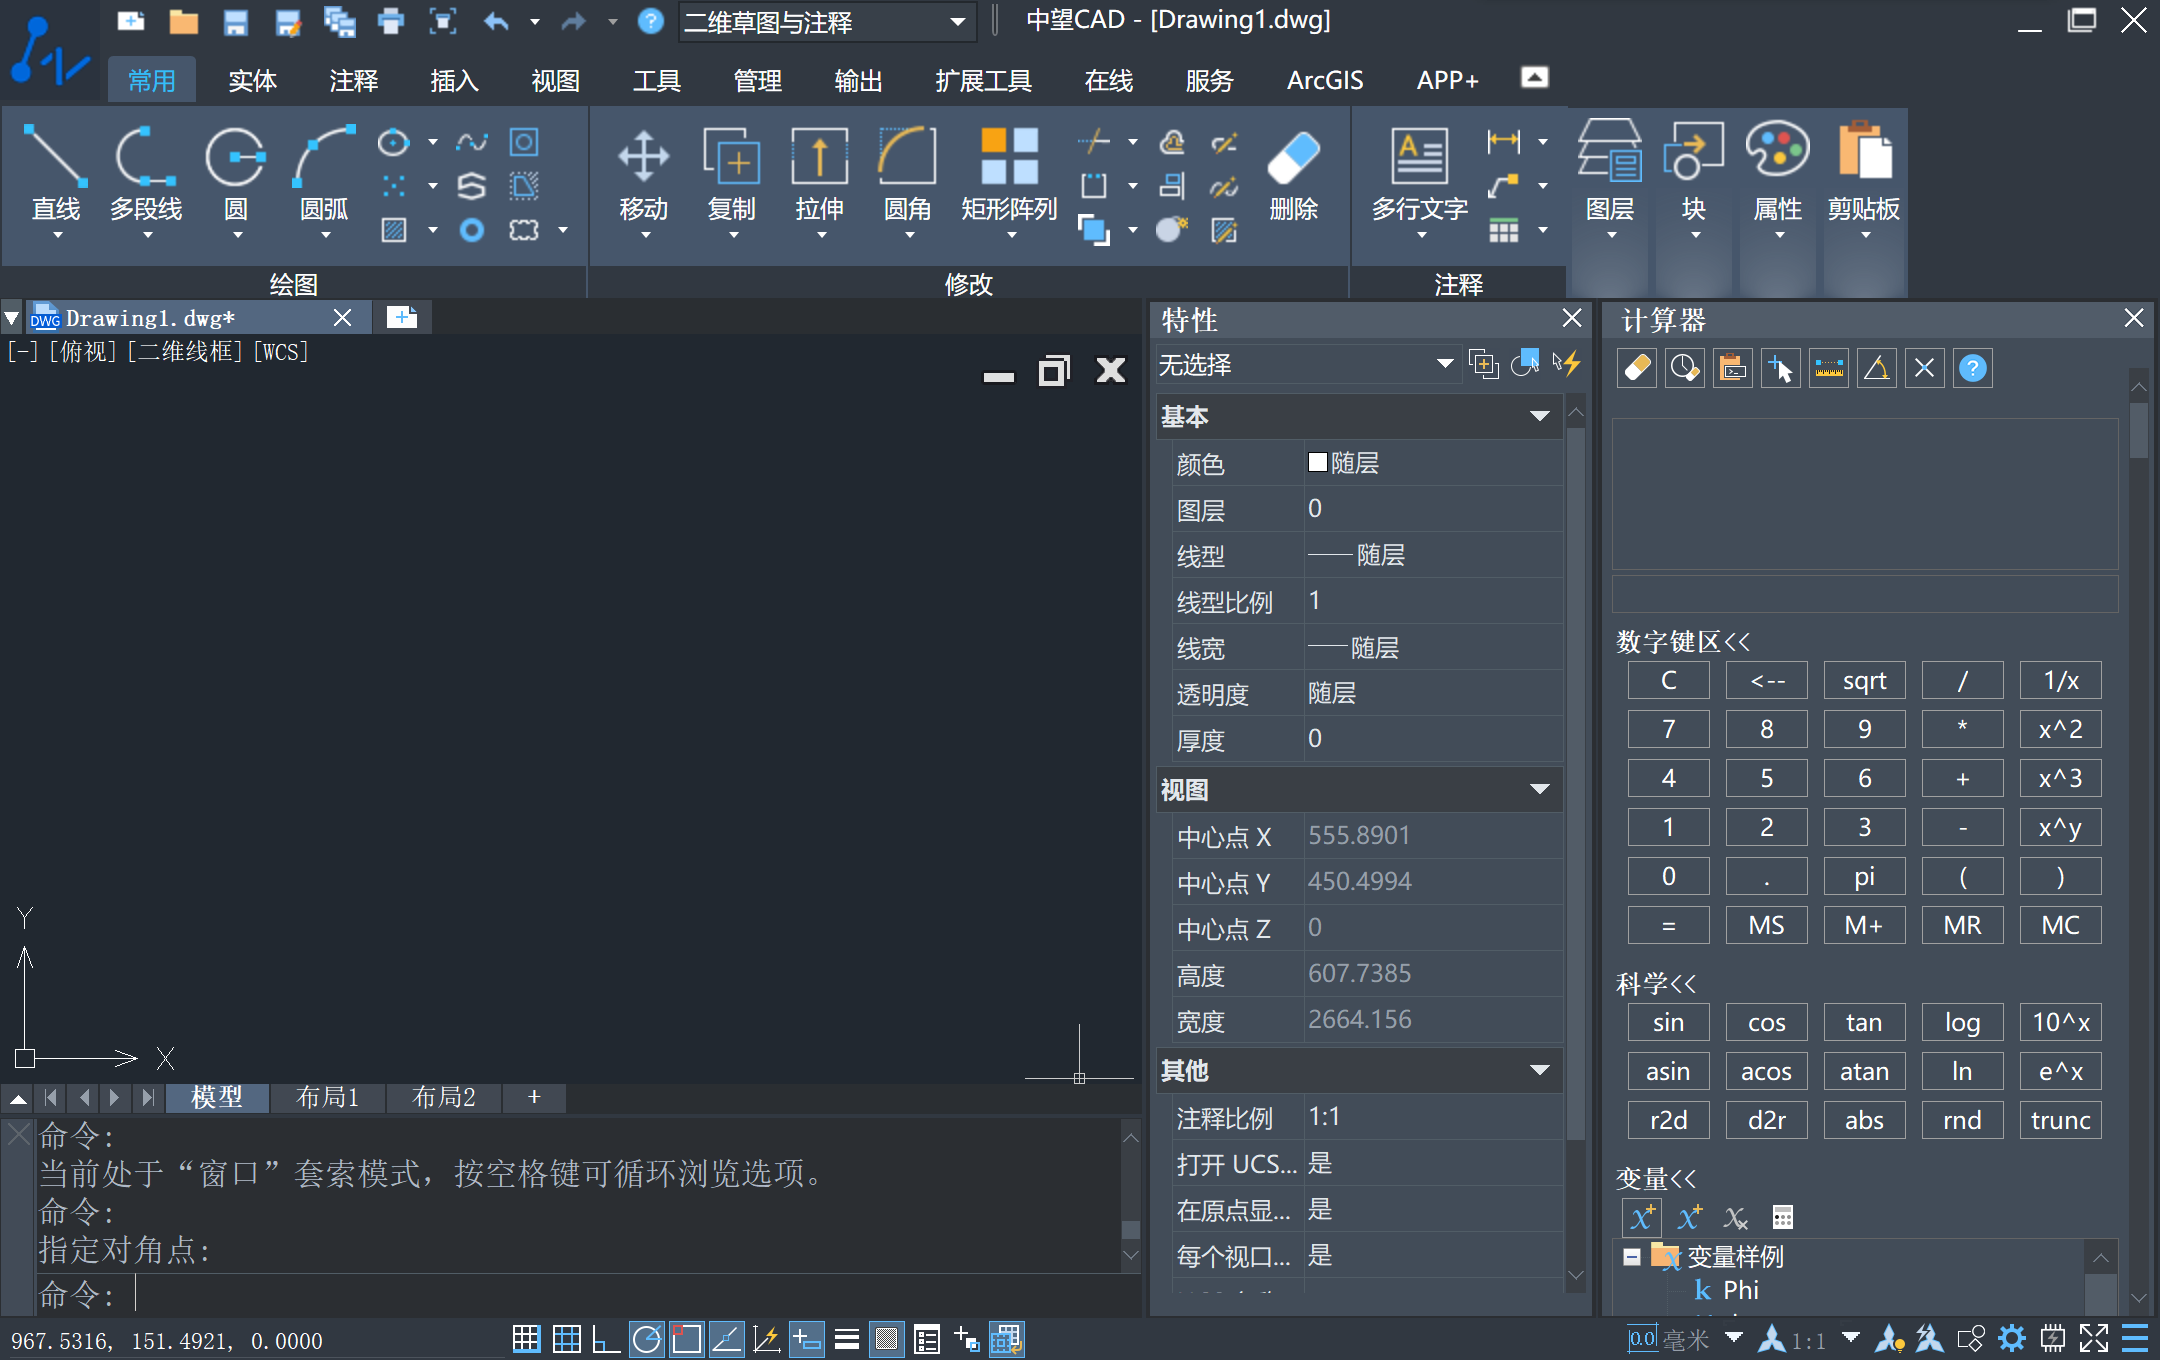The image size is (2160, 1360).
Task: Click the calculator expression input field
Action: [x=1865, y=593]
